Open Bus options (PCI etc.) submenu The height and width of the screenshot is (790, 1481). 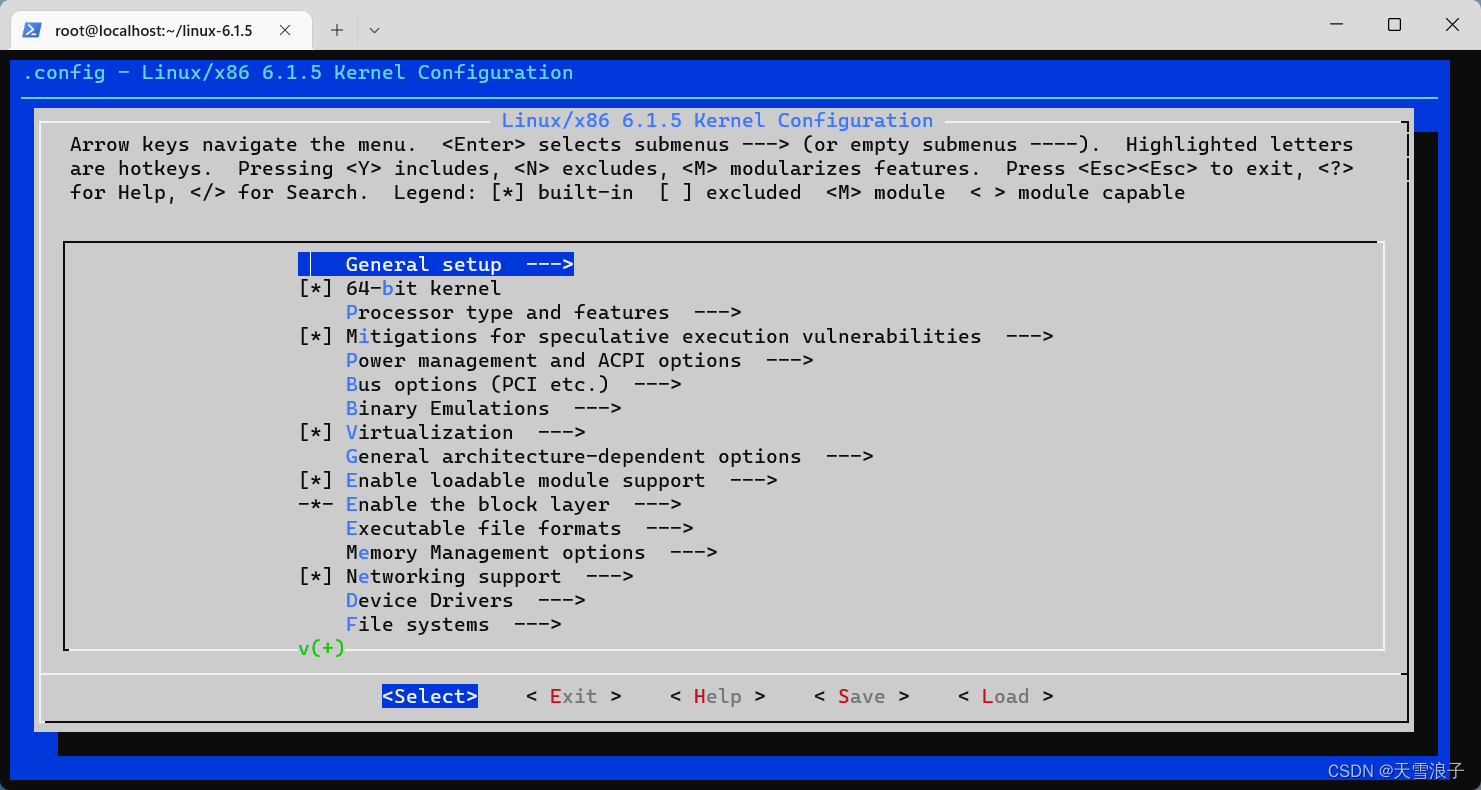point(513,384)
